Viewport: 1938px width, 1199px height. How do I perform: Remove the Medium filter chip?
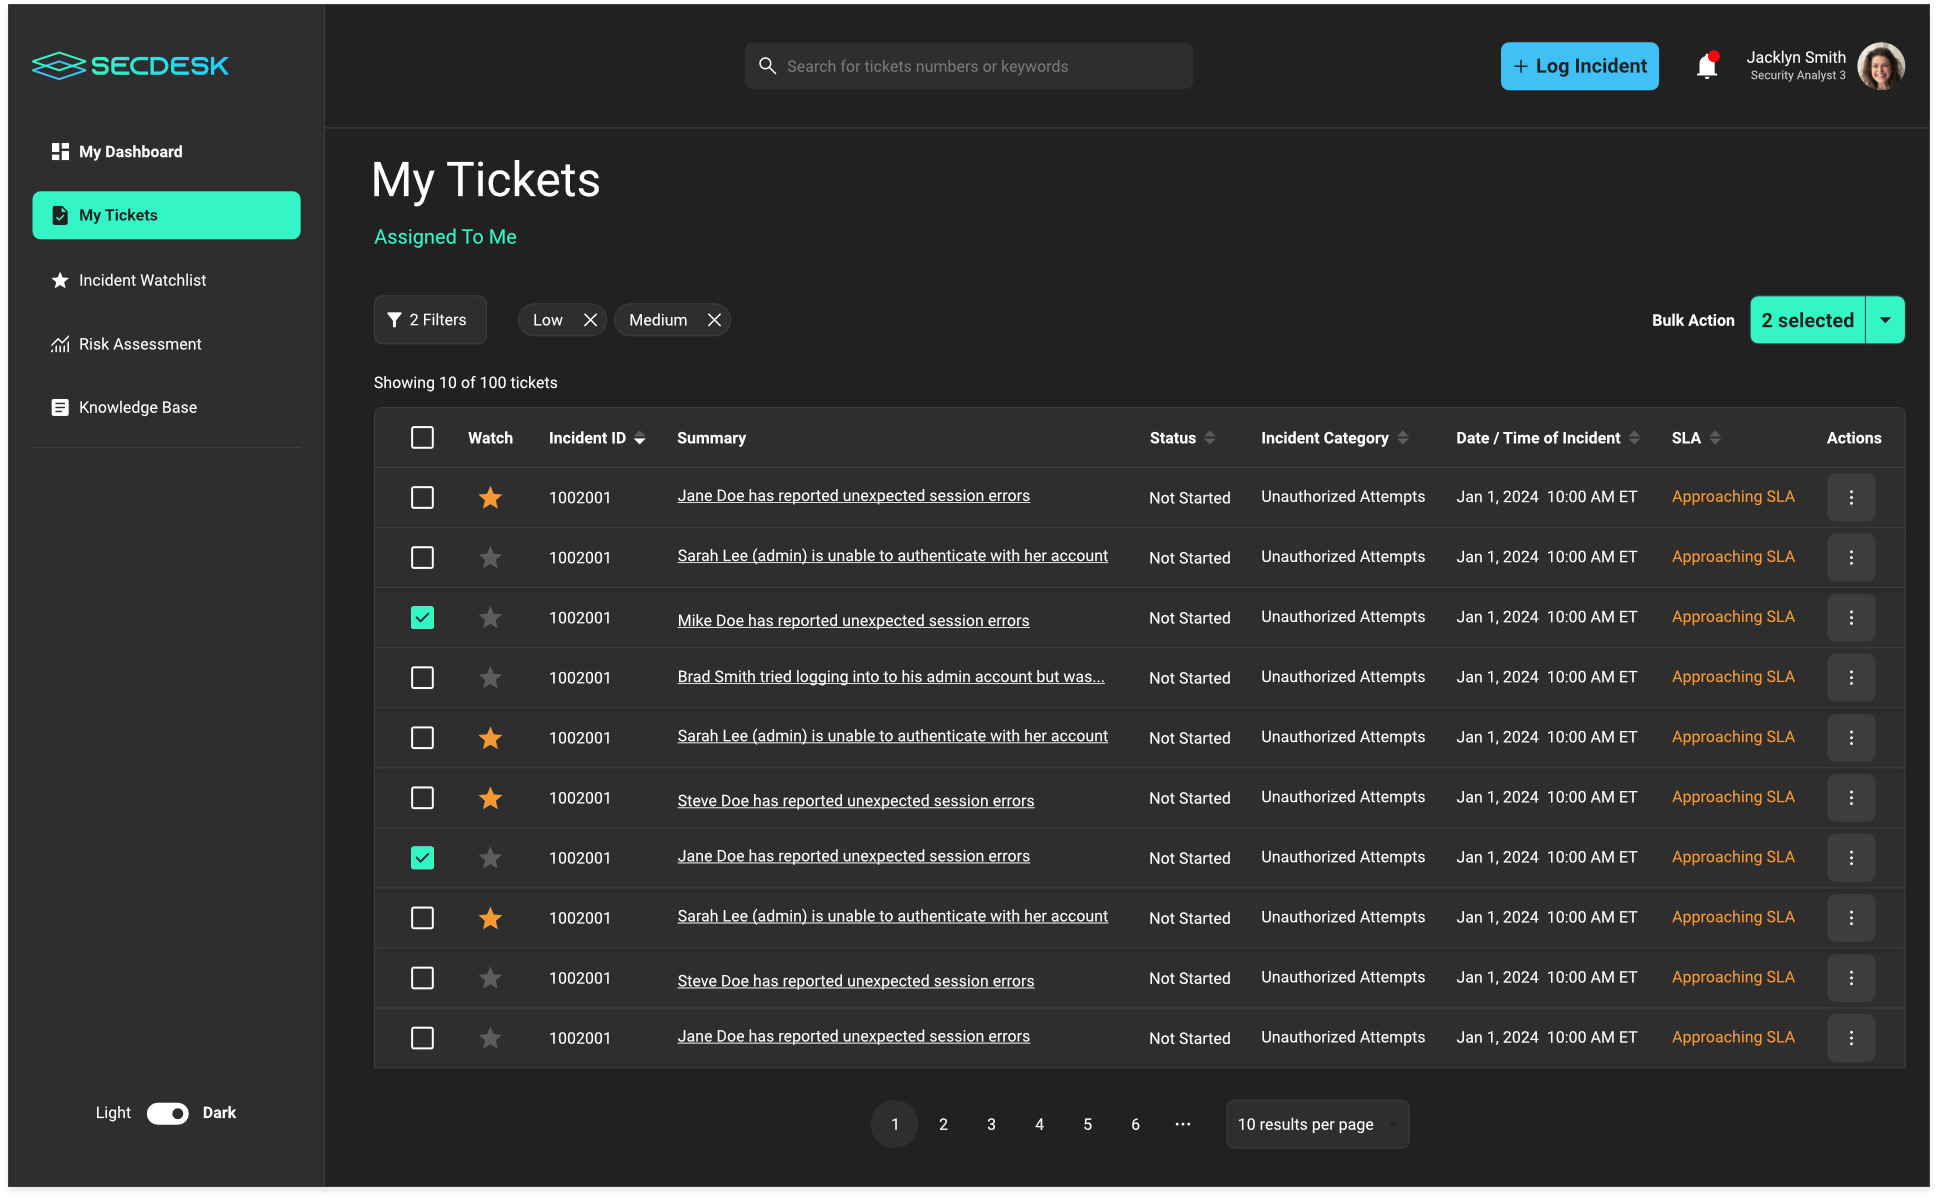tap(714, 320)
